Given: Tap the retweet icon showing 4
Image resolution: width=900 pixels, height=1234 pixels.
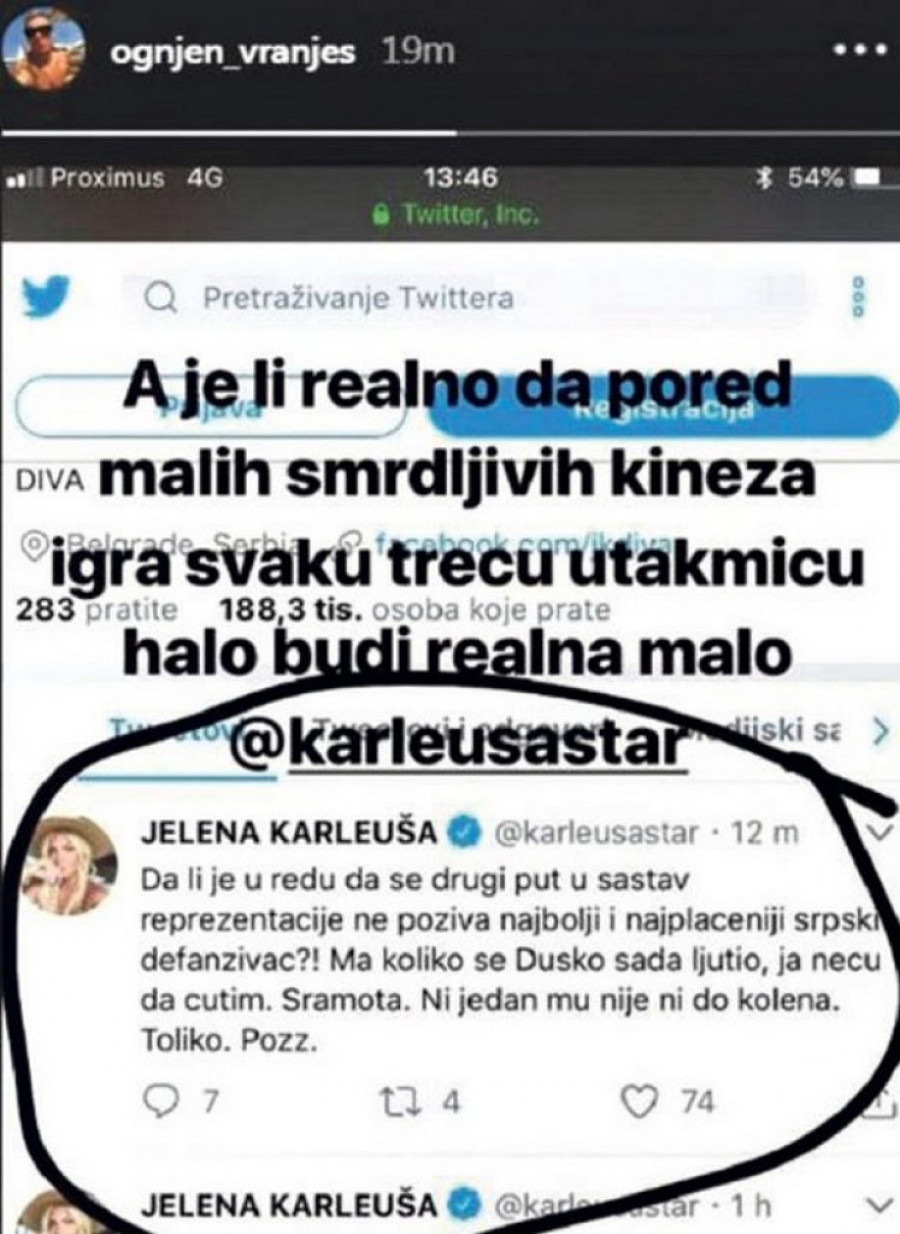Looking at the screenshot, I should [x=397, y=1101].
